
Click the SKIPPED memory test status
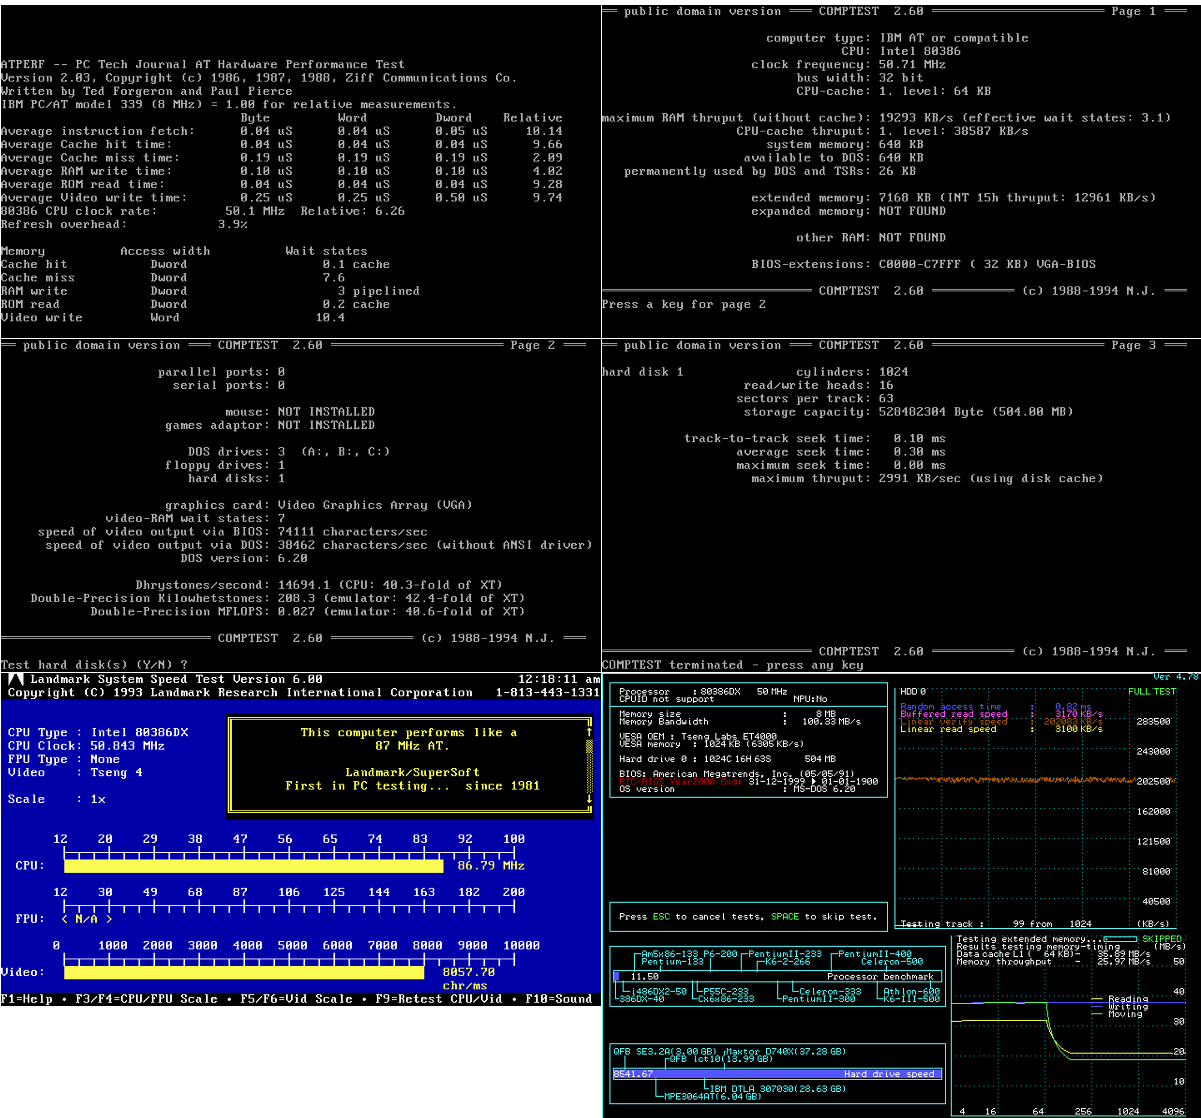point(1160,939)
